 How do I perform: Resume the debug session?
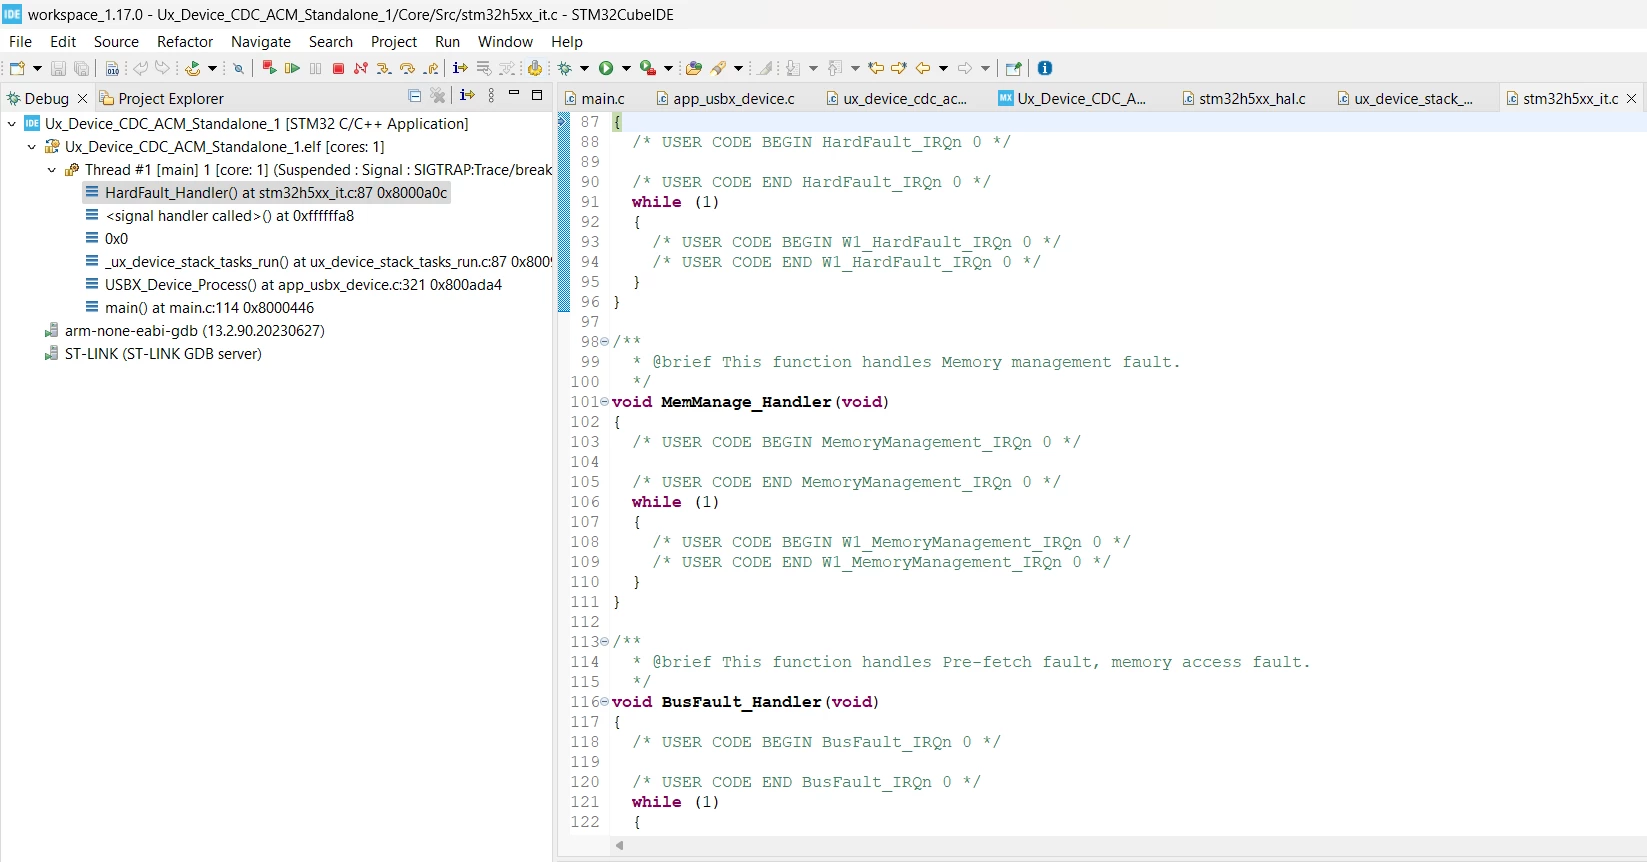292,68
